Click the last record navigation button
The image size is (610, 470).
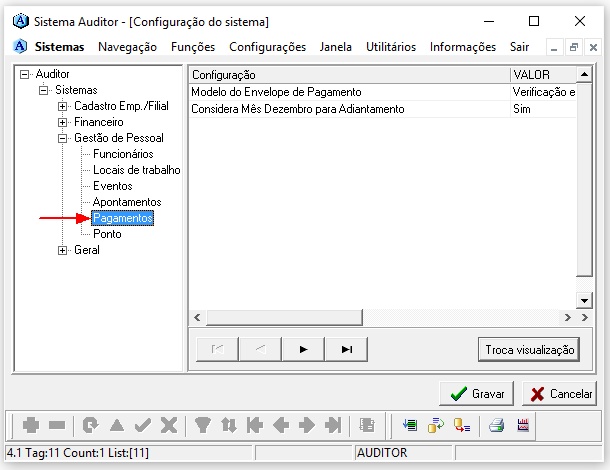click(x=346, y=349)
